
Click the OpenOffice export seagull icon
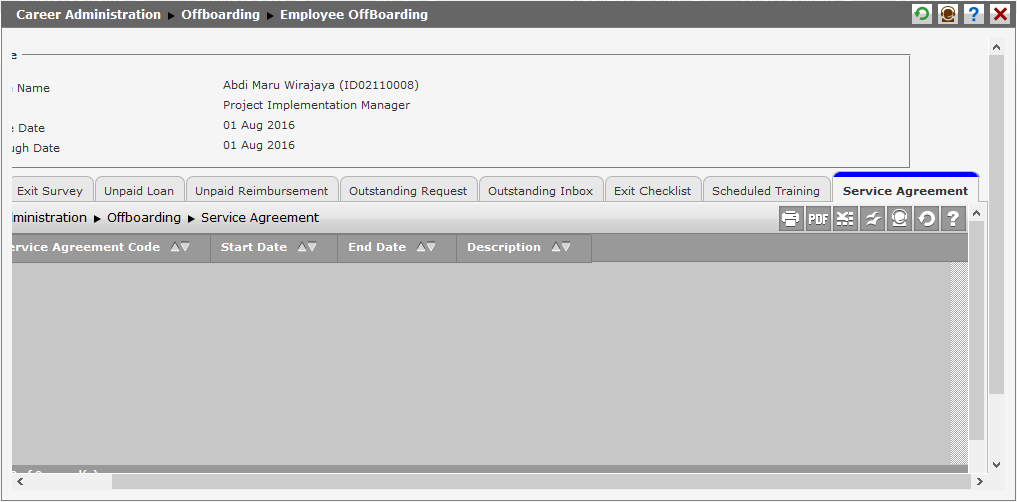(872, 219)
